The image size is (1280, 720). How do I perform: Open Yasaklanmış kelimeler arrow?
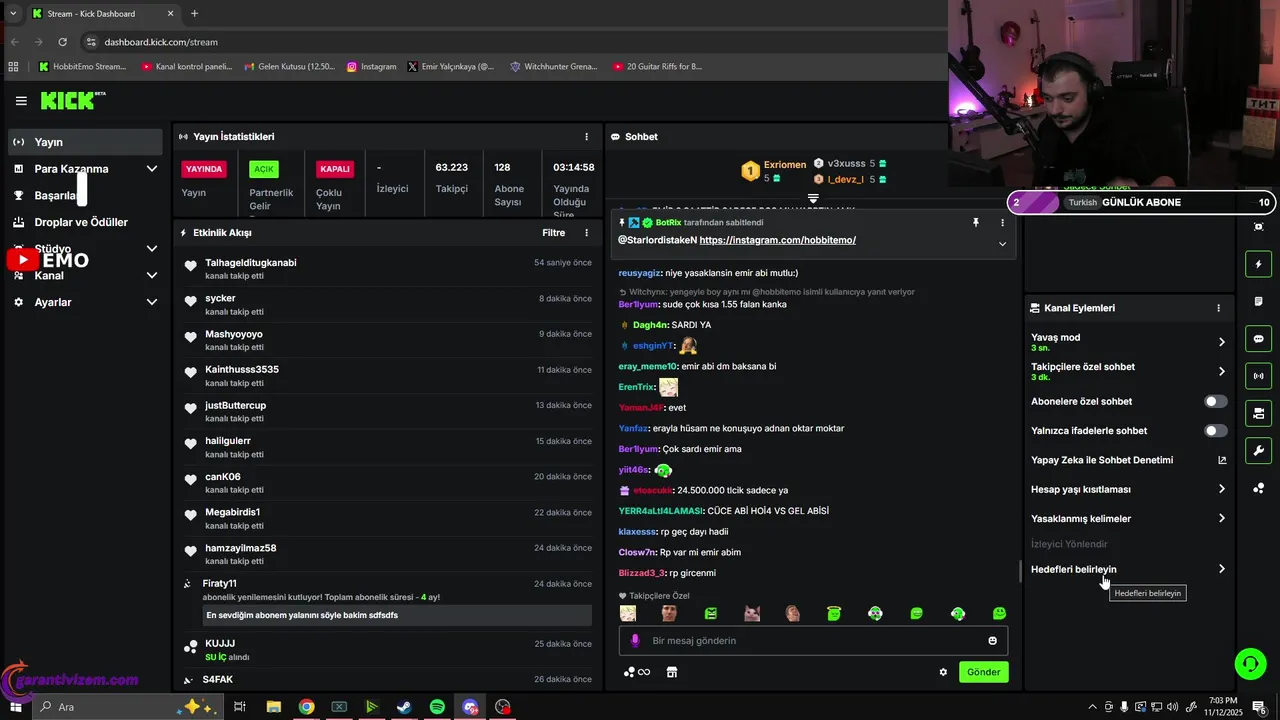pos(1221,519)
